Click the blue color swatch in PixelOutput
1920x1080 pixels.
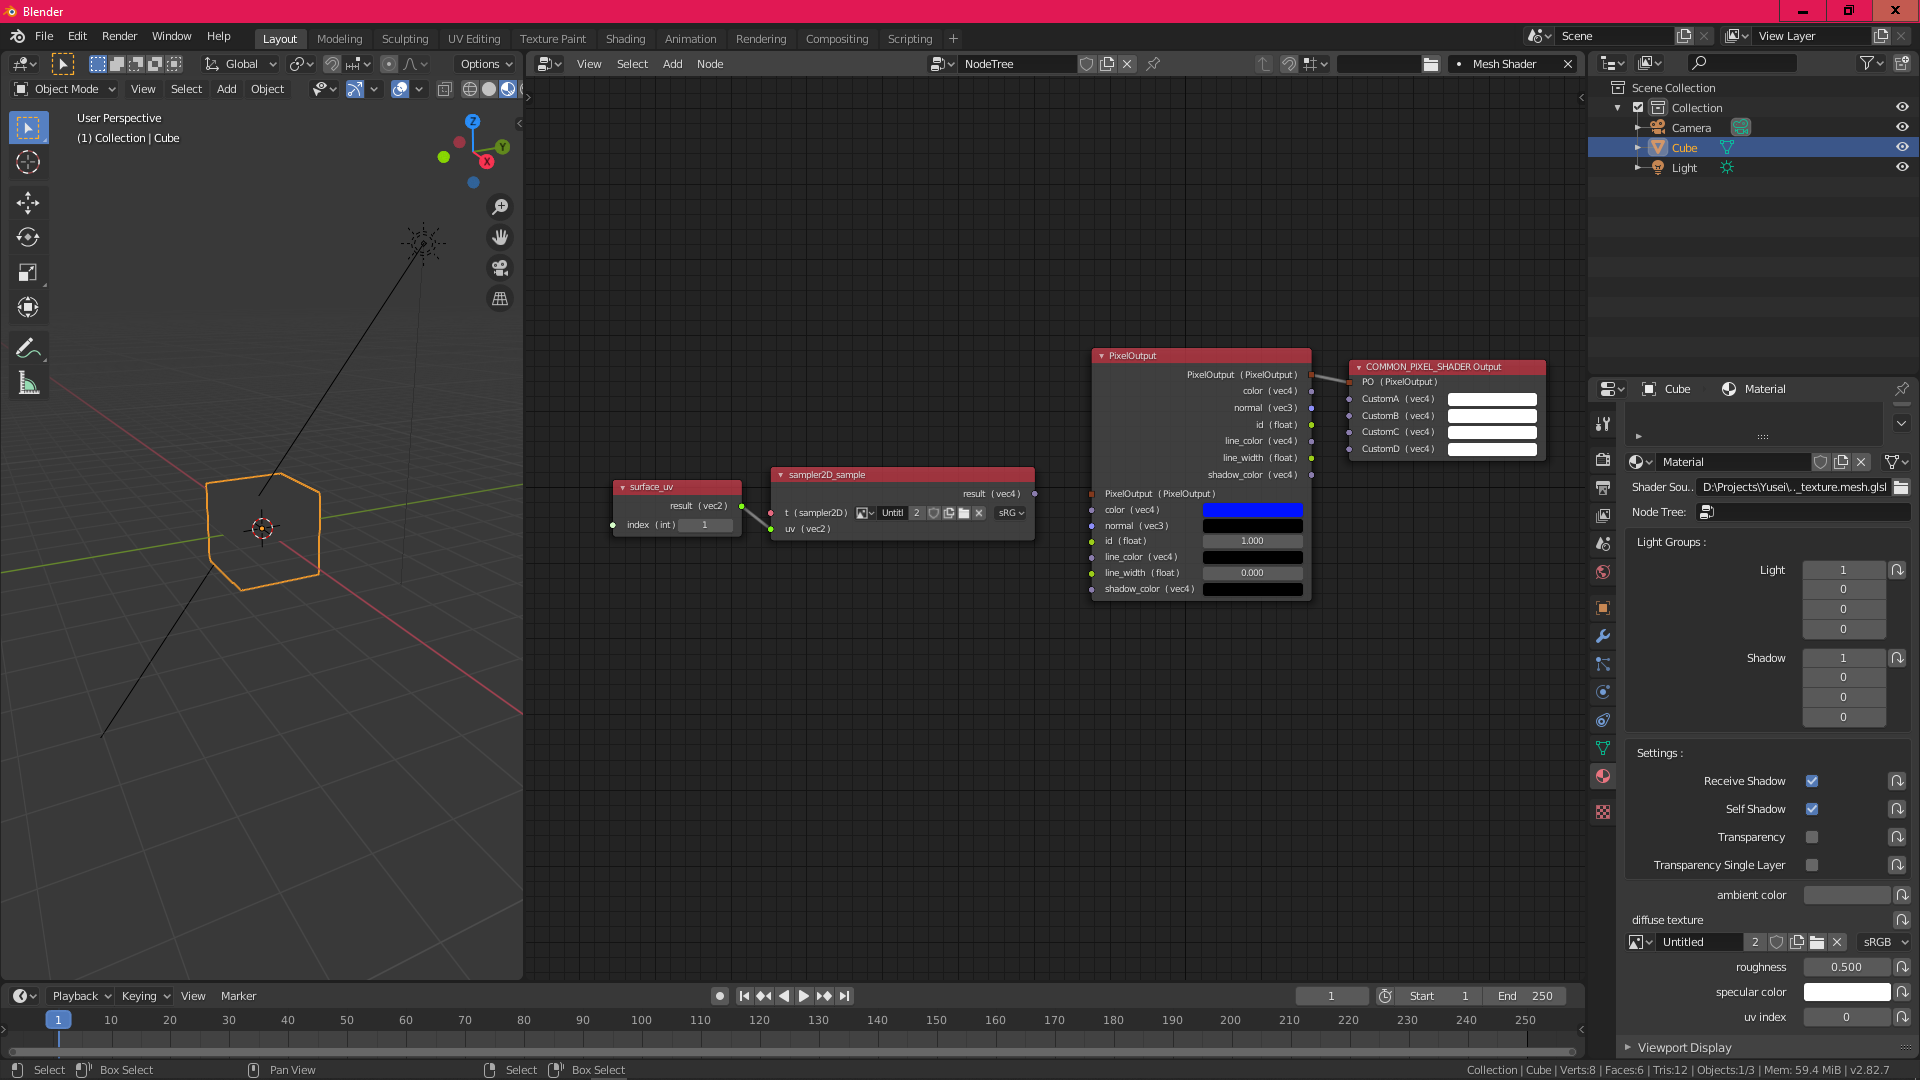[x=1252, y=510]
